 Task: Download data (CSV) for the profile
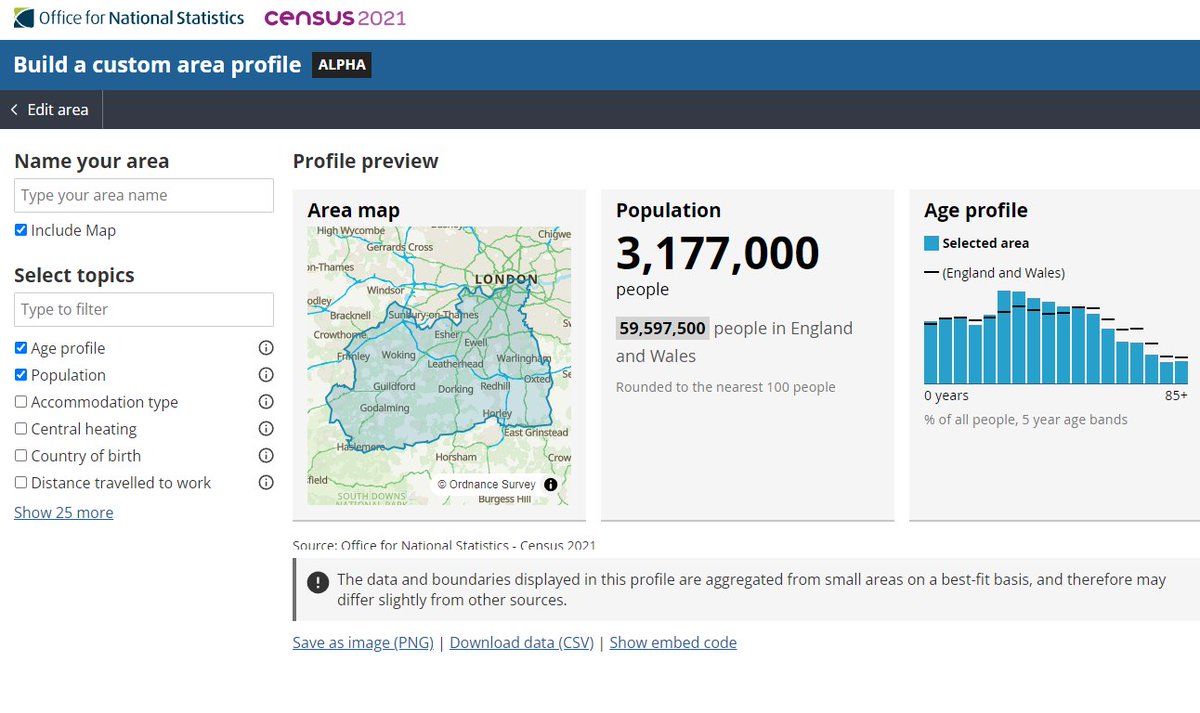point(520,642)
